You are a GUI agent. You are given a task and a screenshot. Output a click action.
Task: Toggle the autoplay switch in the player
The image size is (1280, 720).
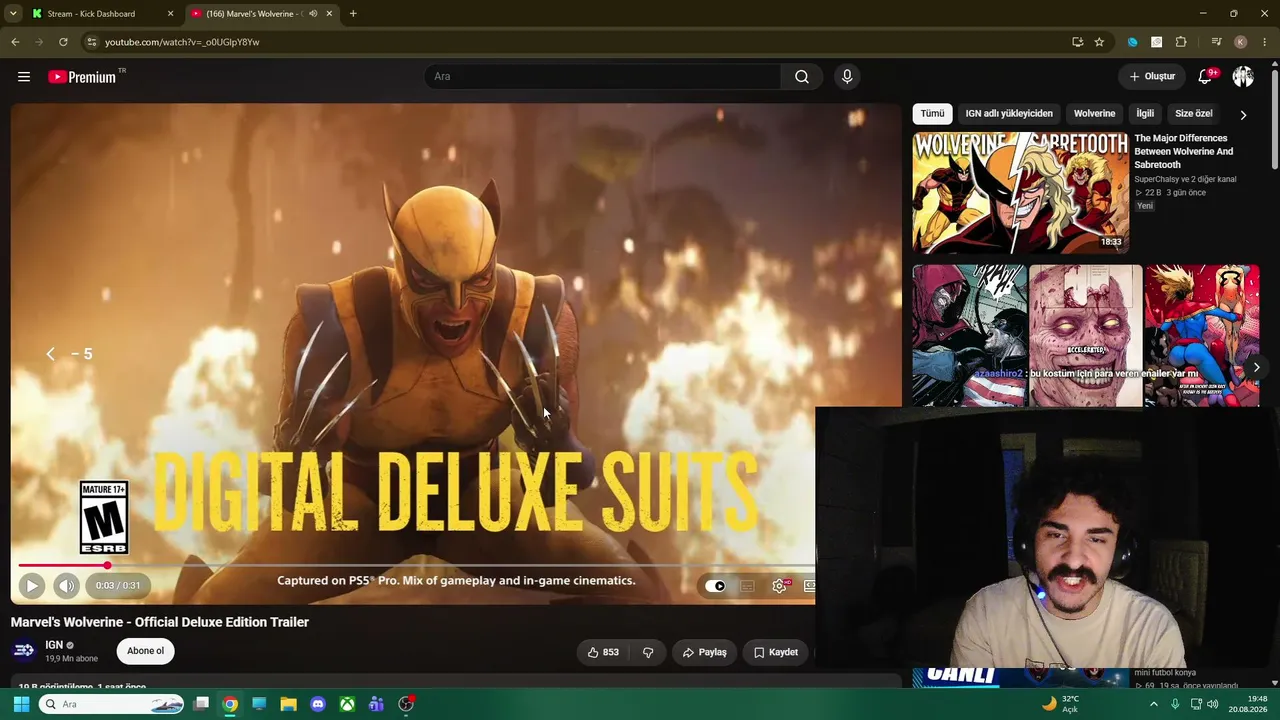point(715,586)
